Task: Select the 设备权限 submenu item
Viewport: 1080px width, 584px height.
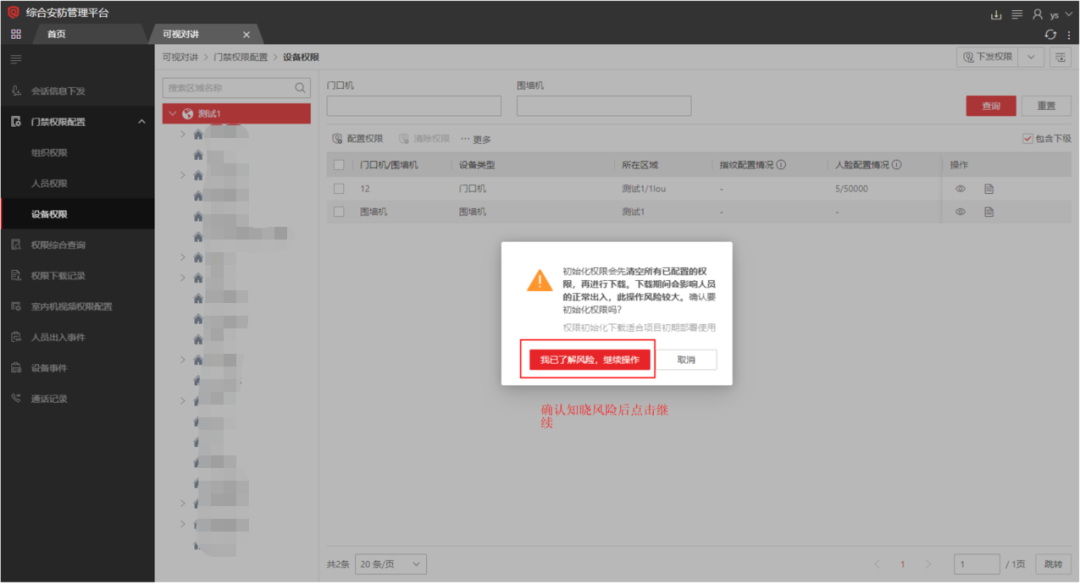Action: pos(78,214)
